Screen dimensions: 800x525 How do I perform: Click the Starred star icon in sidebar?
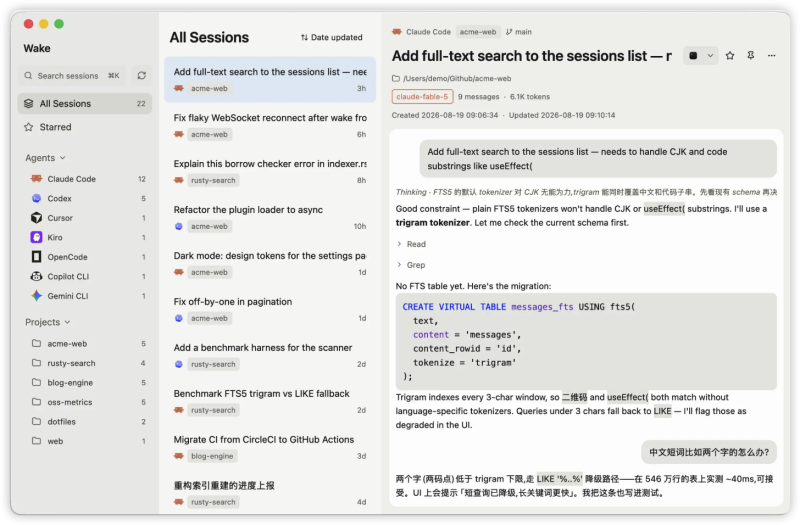click(x=29, y=127)
